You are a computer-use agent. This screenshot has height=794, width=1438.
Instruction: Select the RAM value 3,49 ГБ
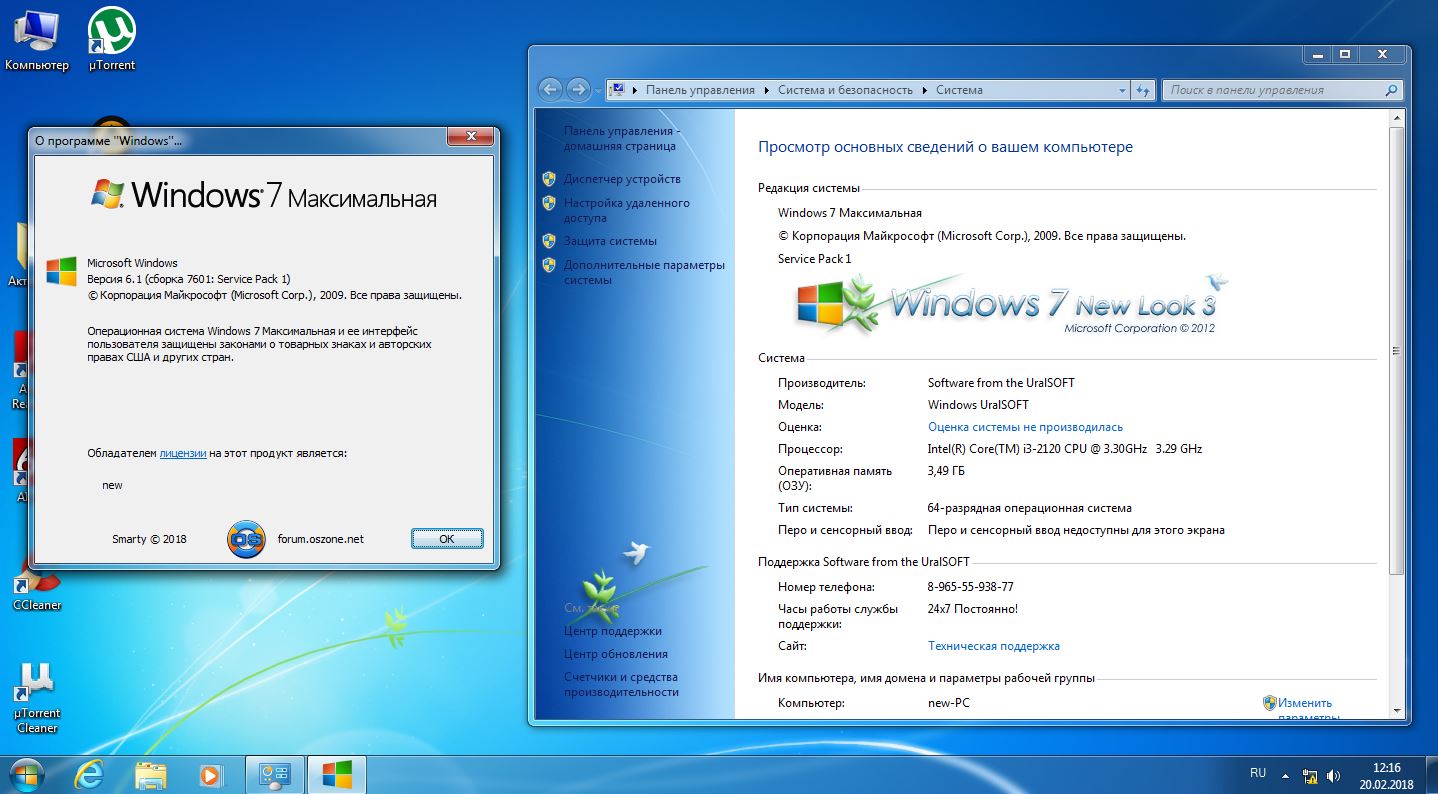point(946,471)
